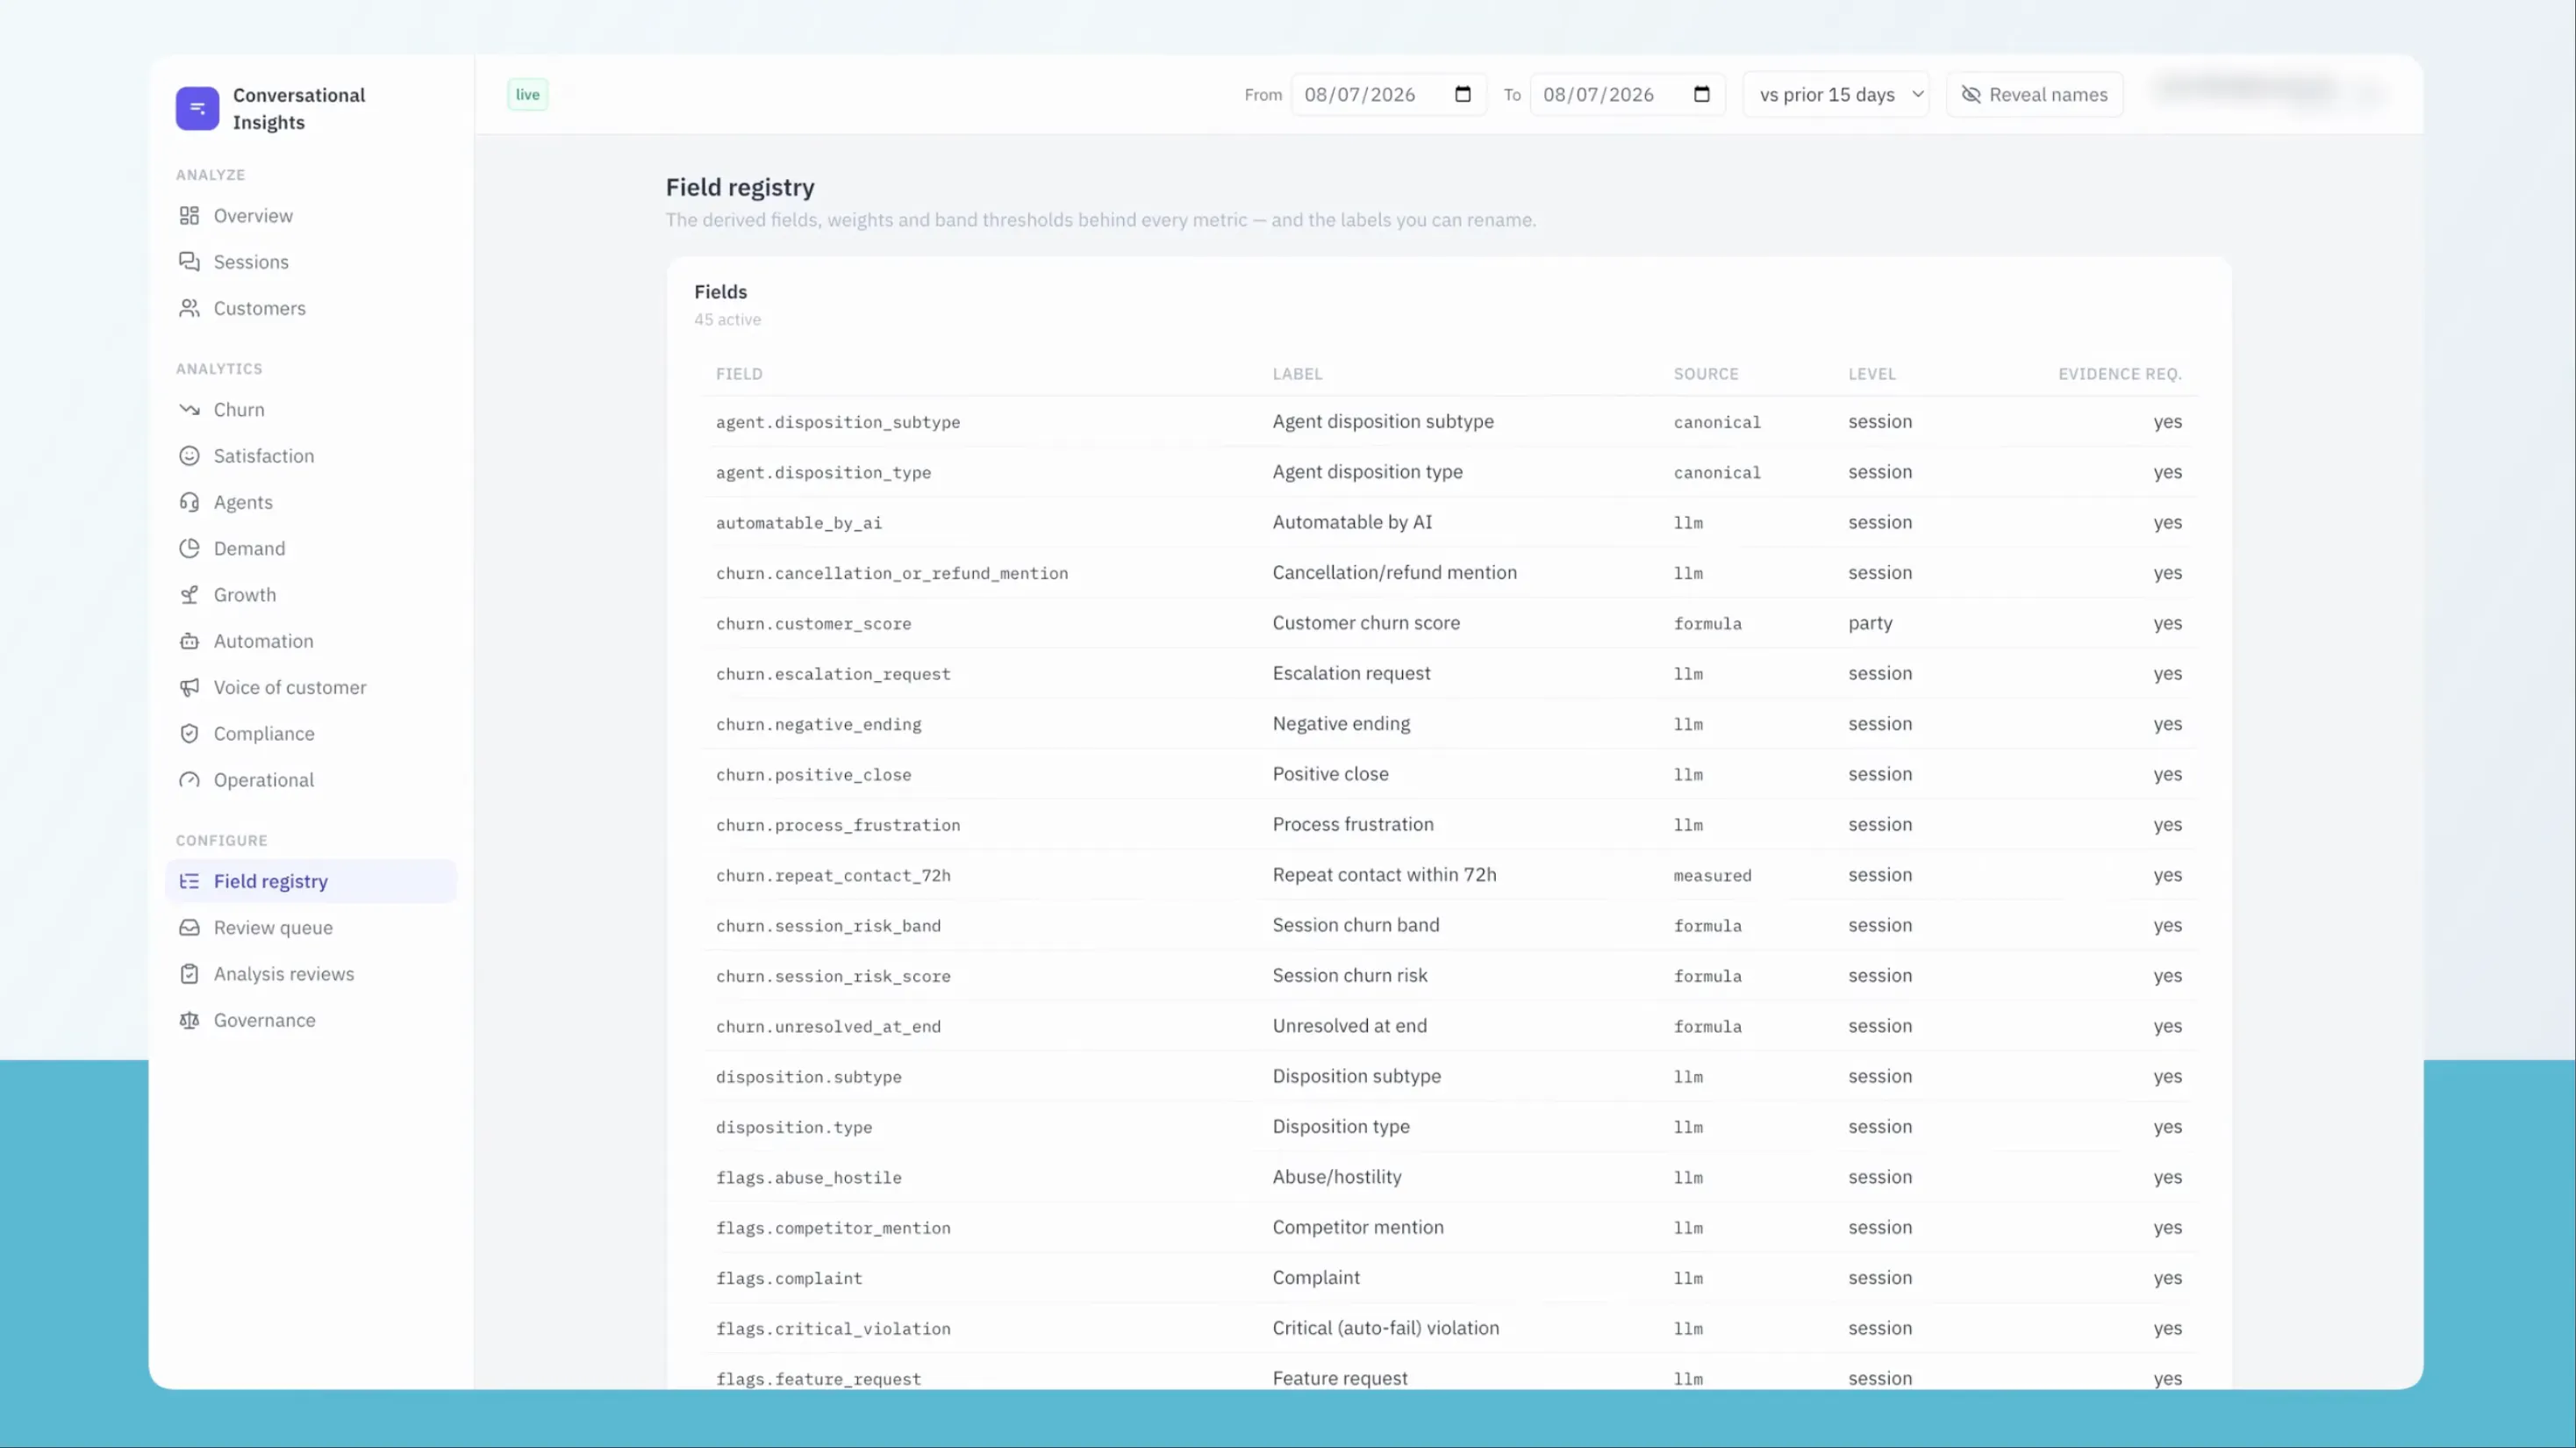Click the party level cell
2576x1448 pixels.
tap(1870, 623)
